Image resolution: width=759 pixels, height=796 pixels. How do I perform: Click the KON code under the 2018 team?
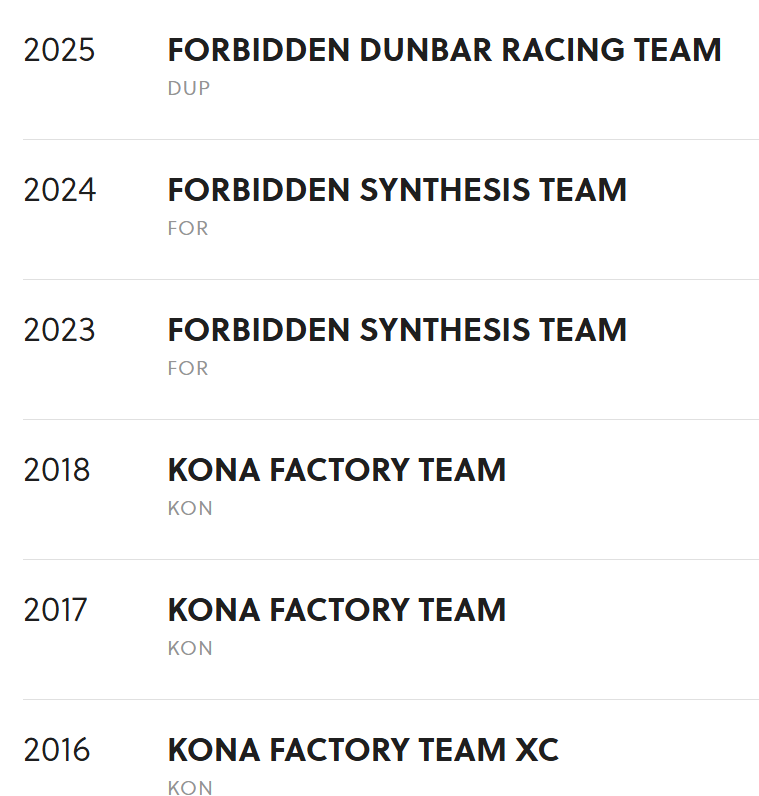coord(190,508)
